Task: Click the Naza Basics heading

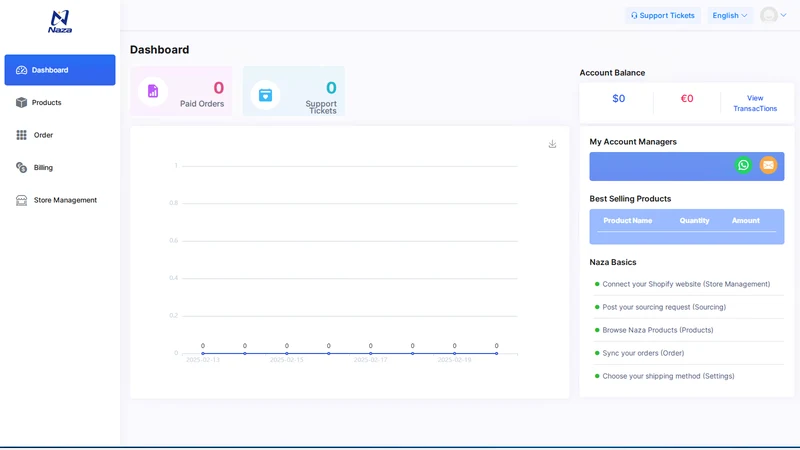Action: click(613, 262)
